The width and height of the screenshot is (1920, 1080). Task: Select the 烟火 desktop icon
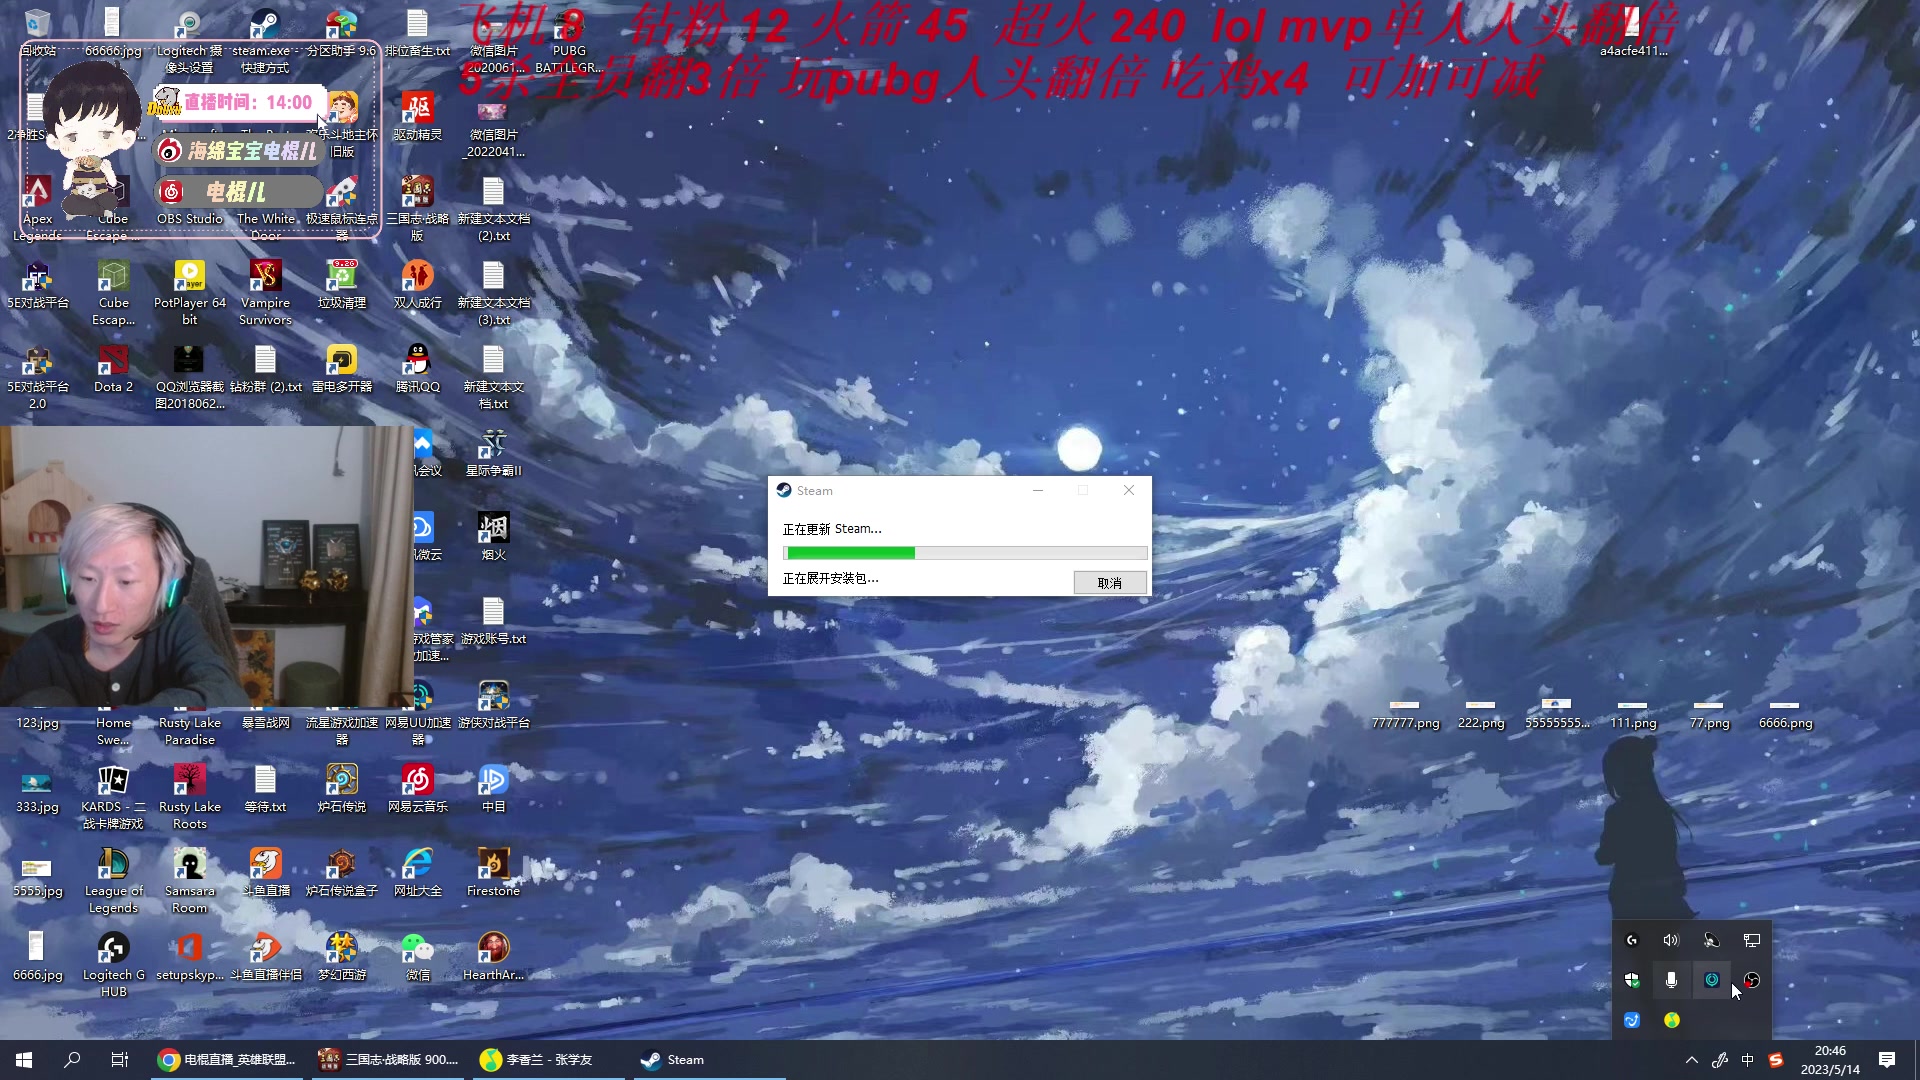493,536
